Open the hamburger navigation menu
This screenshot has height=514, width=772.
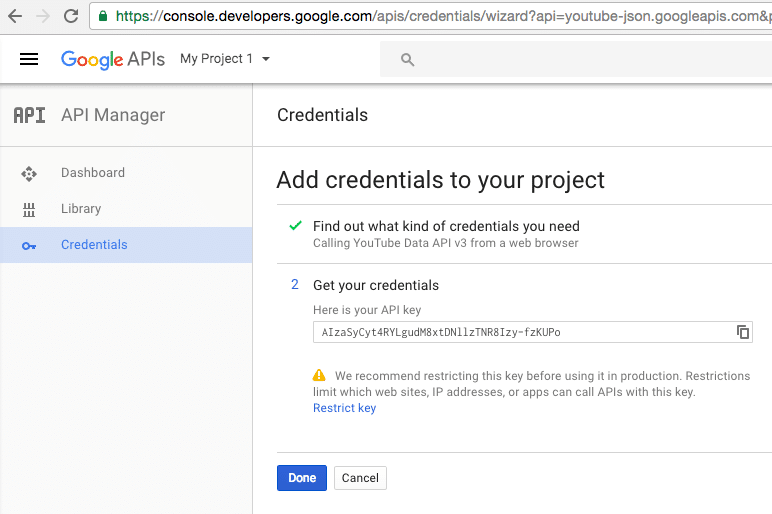[x=29, y=59]
